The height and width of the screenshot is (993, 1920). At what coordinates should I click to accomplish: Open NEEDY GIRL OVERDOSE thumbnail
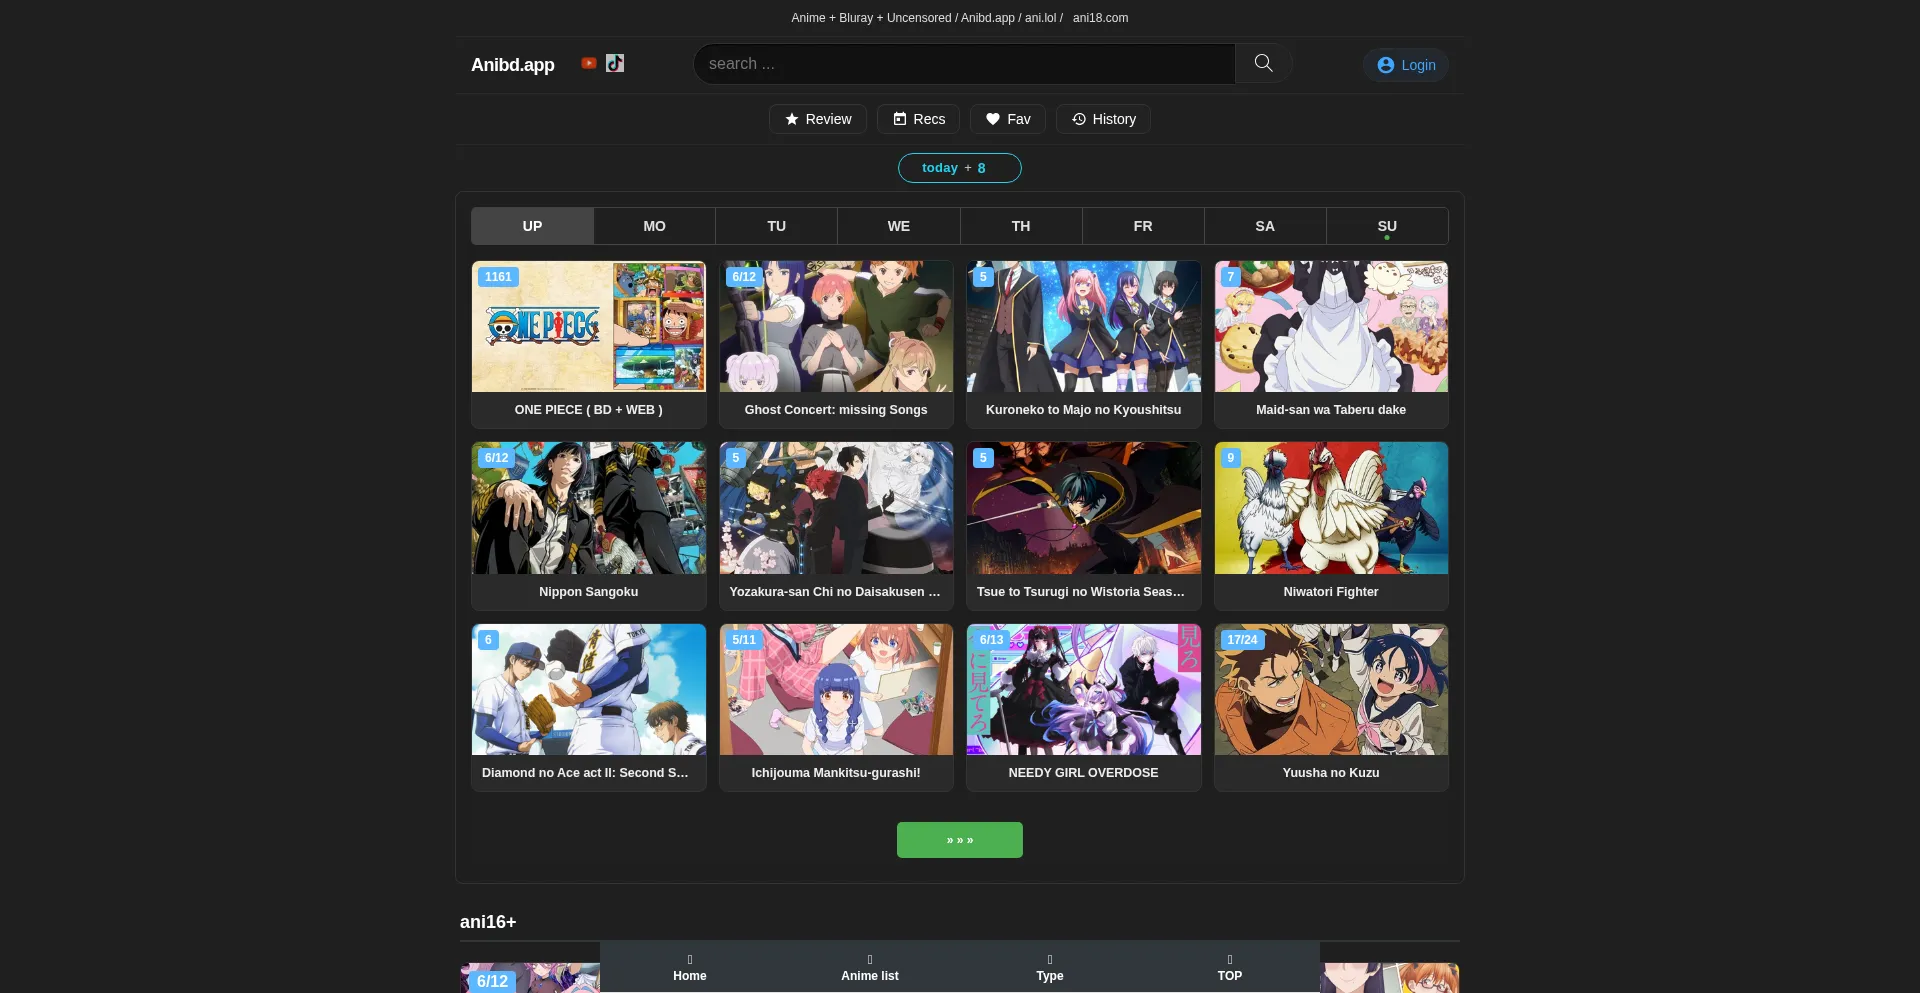(x=1084, y=690)
